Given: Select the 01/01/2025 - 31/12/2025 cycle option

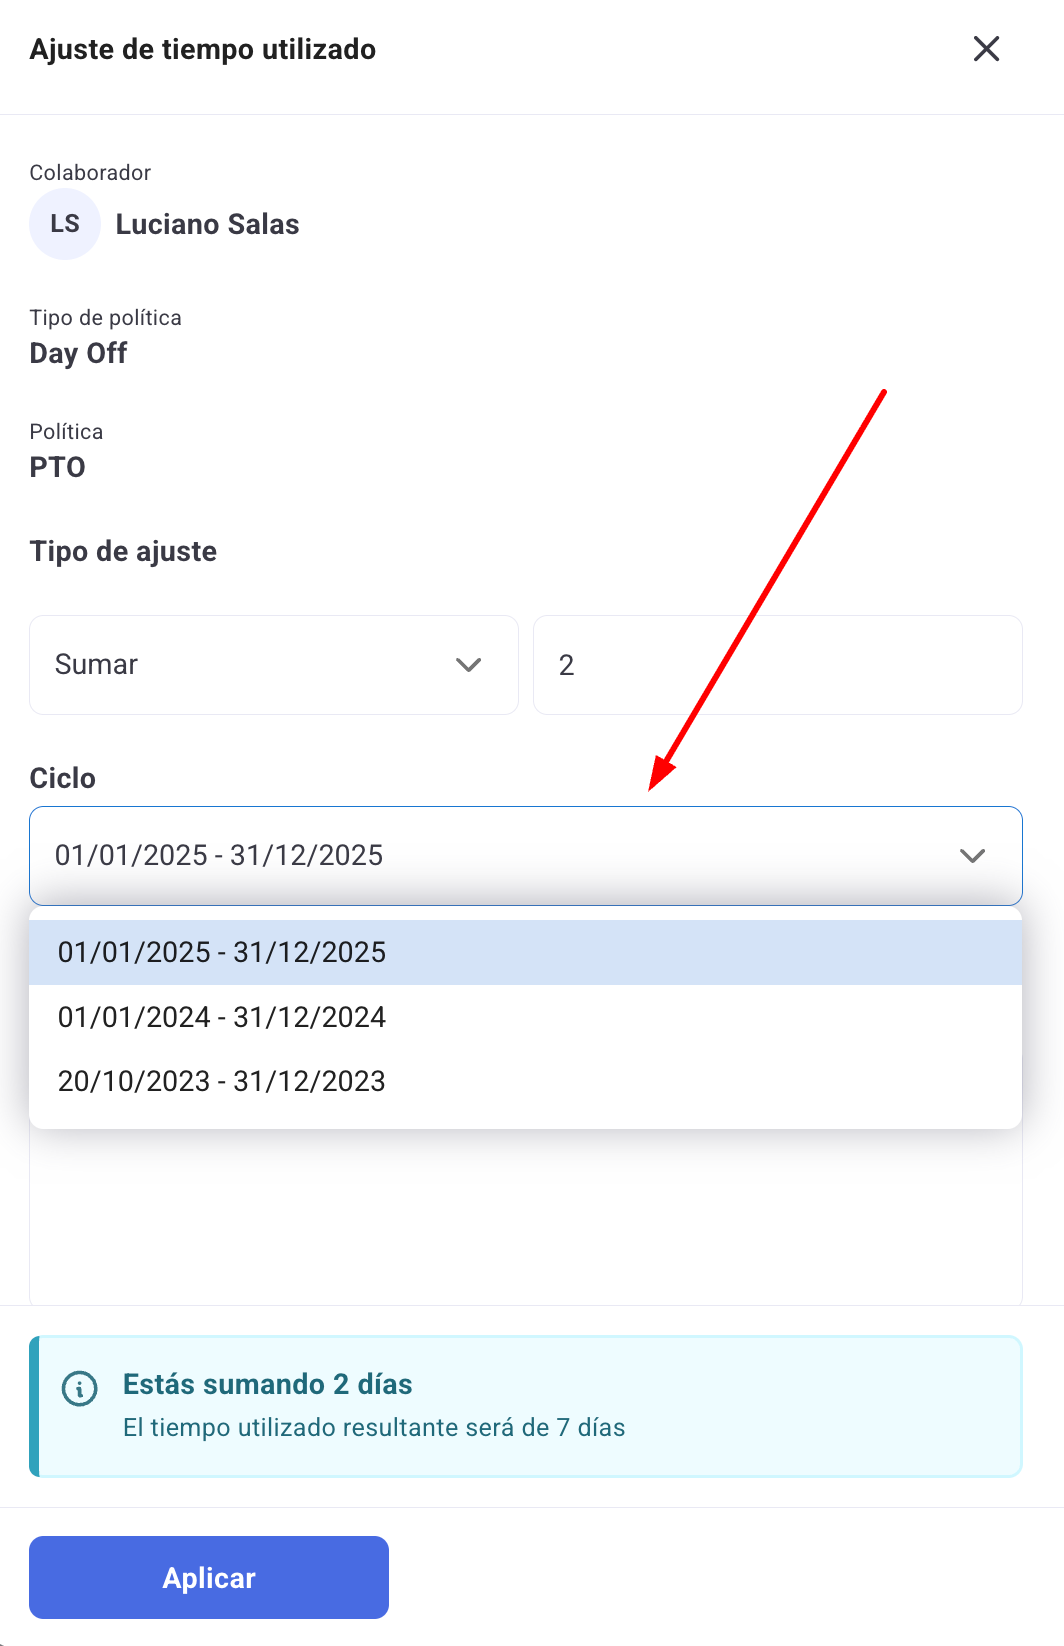Looking at the screenshot, I should (222, 952).
